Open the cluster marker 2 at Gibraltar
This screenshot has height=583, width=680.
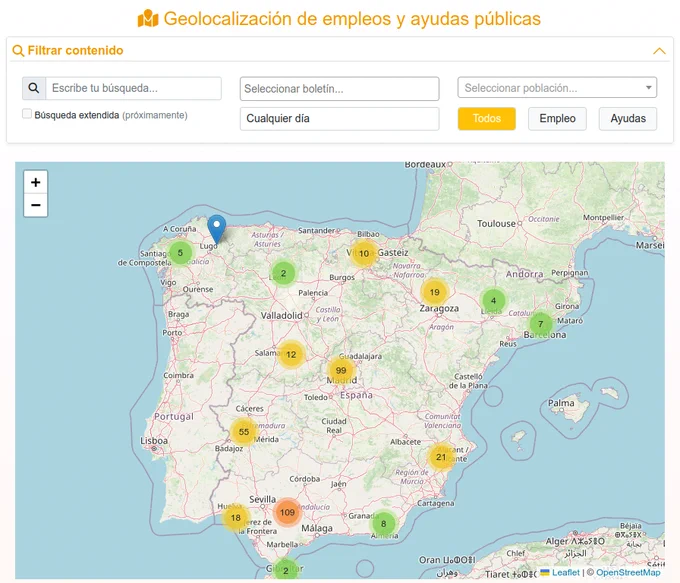click(285, 570)
